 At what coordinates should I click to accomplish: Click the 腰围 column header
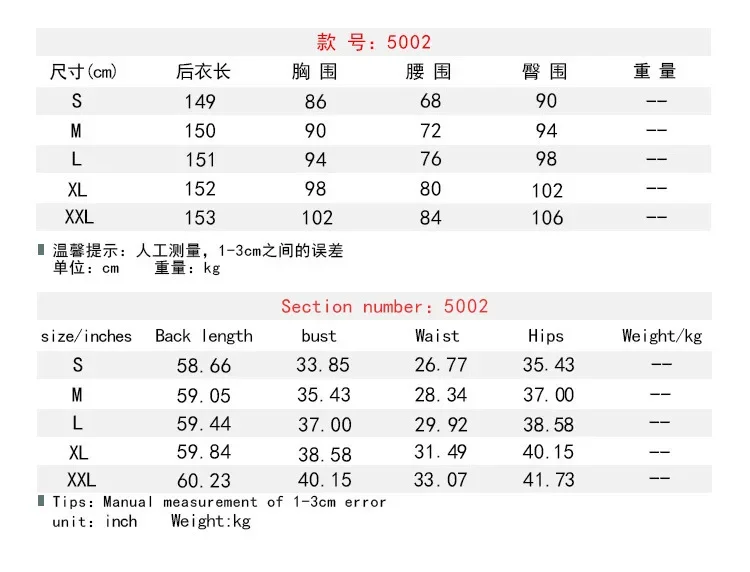tap(429, 72)
